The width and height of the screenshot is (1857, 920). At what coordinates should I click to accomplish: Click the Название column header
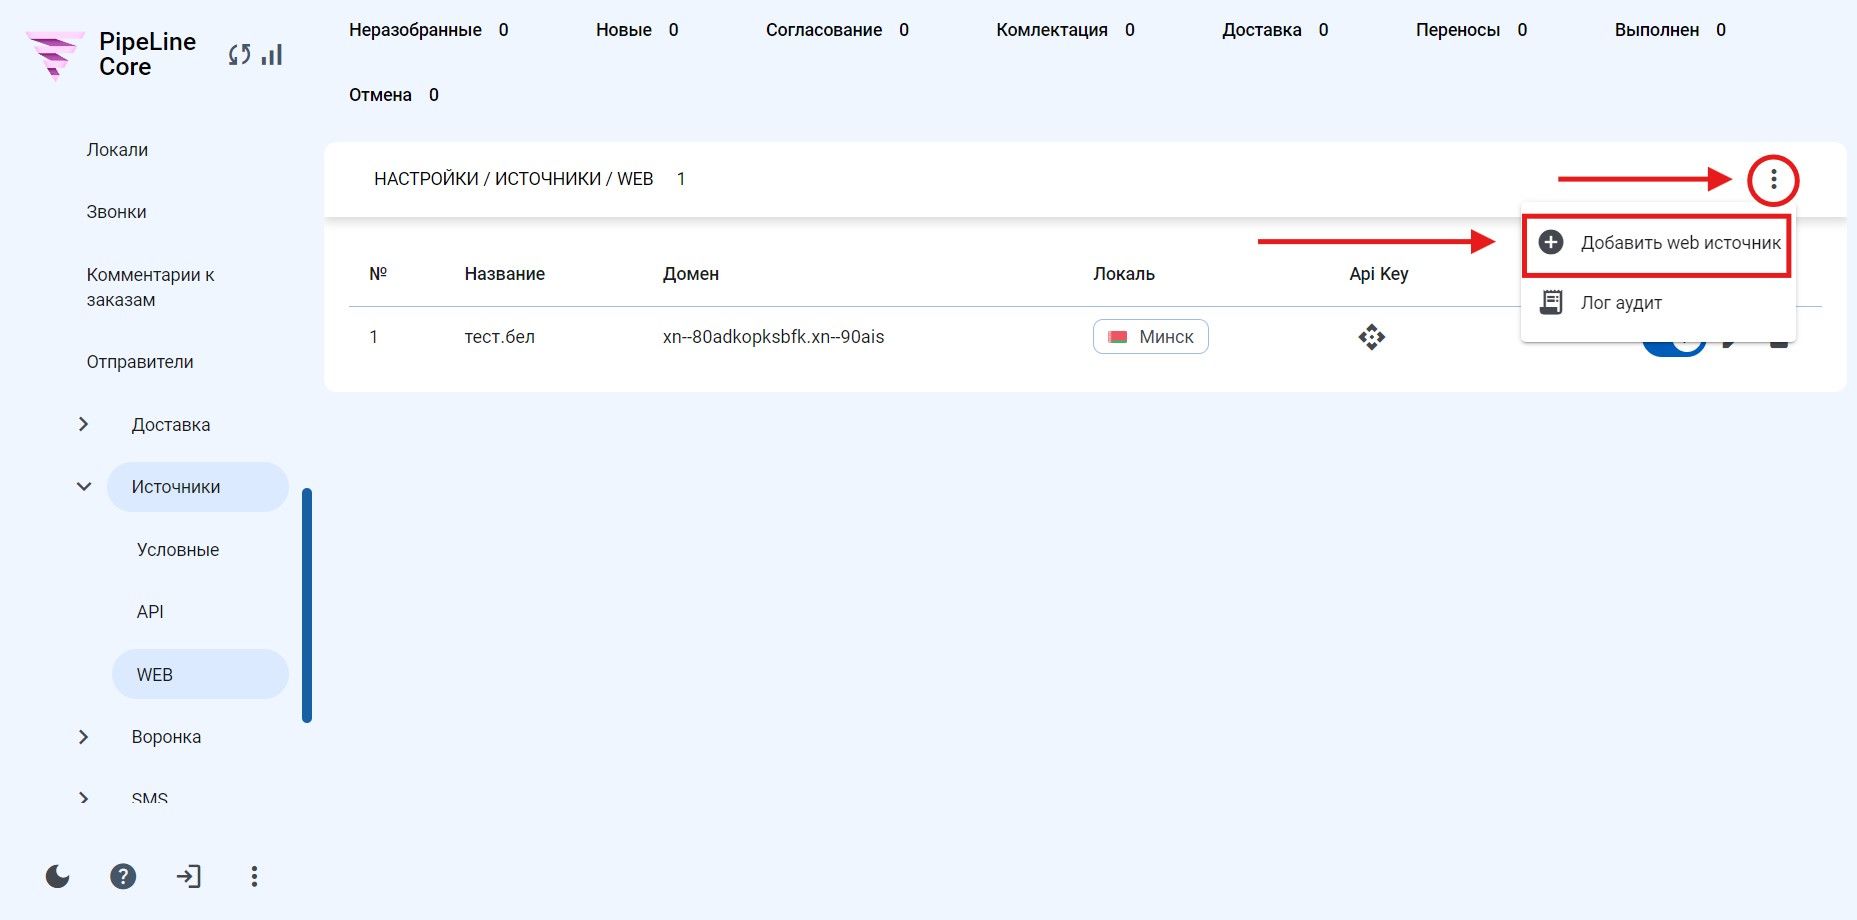505,274
